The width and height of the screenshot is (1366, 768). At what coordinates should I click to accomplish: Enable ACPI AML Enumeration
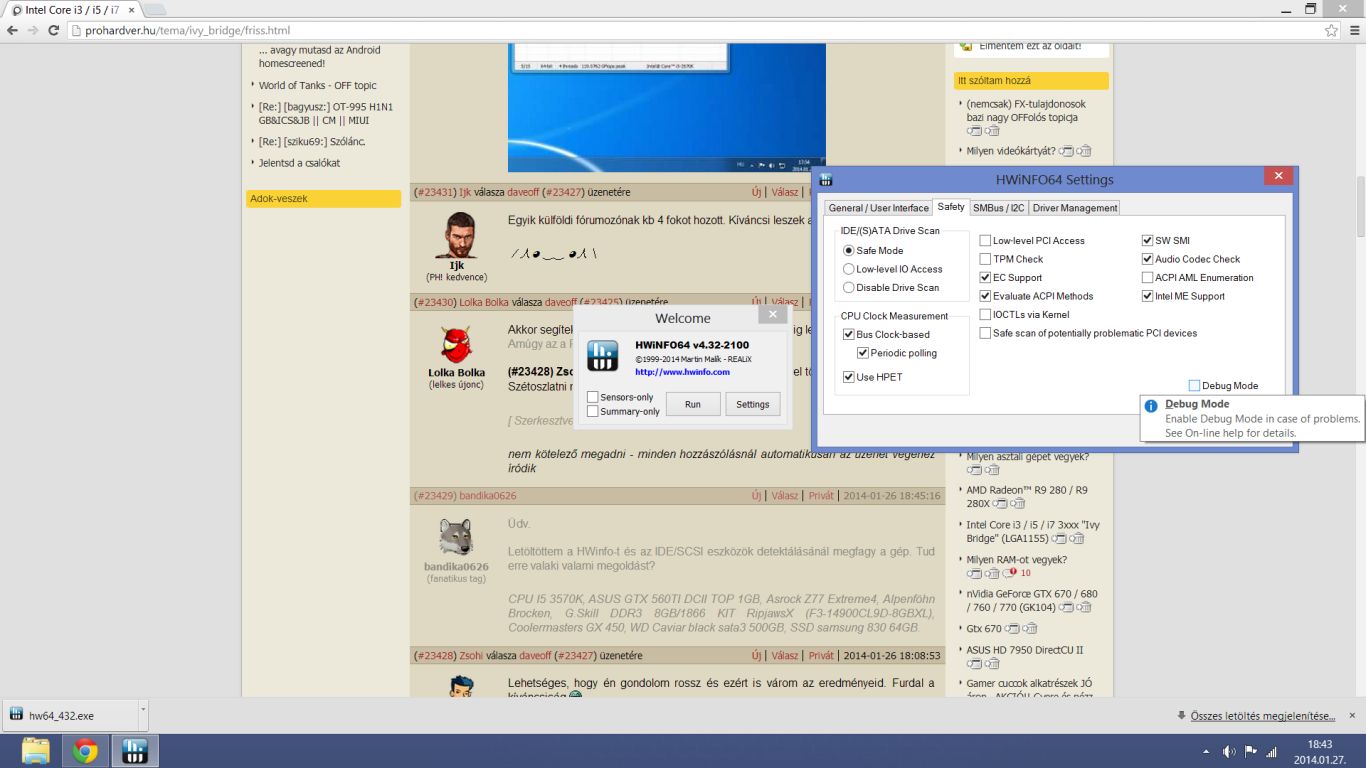click(1147, 278)
